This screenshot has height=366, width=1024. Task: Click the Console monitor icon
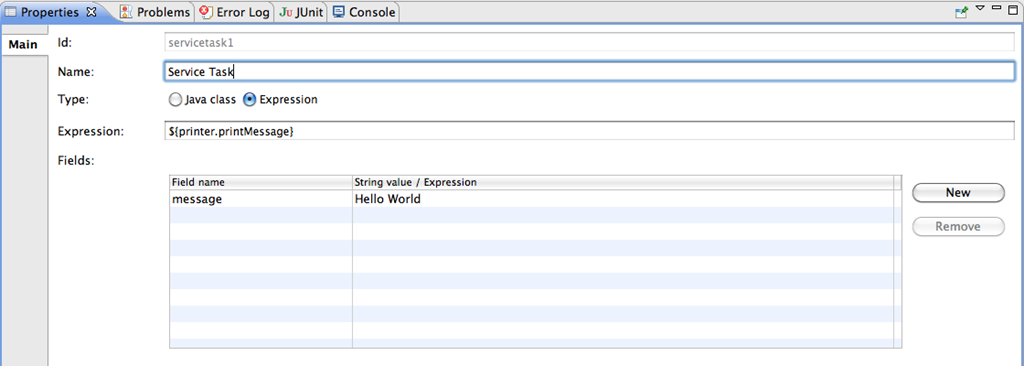[x=338, y=12]
